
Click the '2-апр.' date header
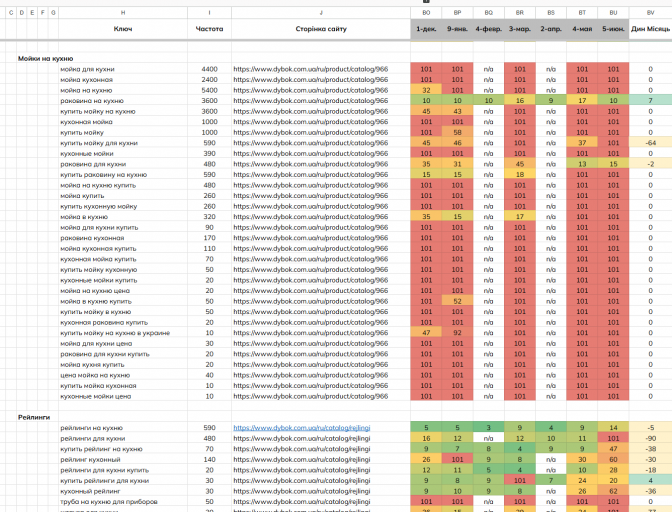(x=551, y=29)
